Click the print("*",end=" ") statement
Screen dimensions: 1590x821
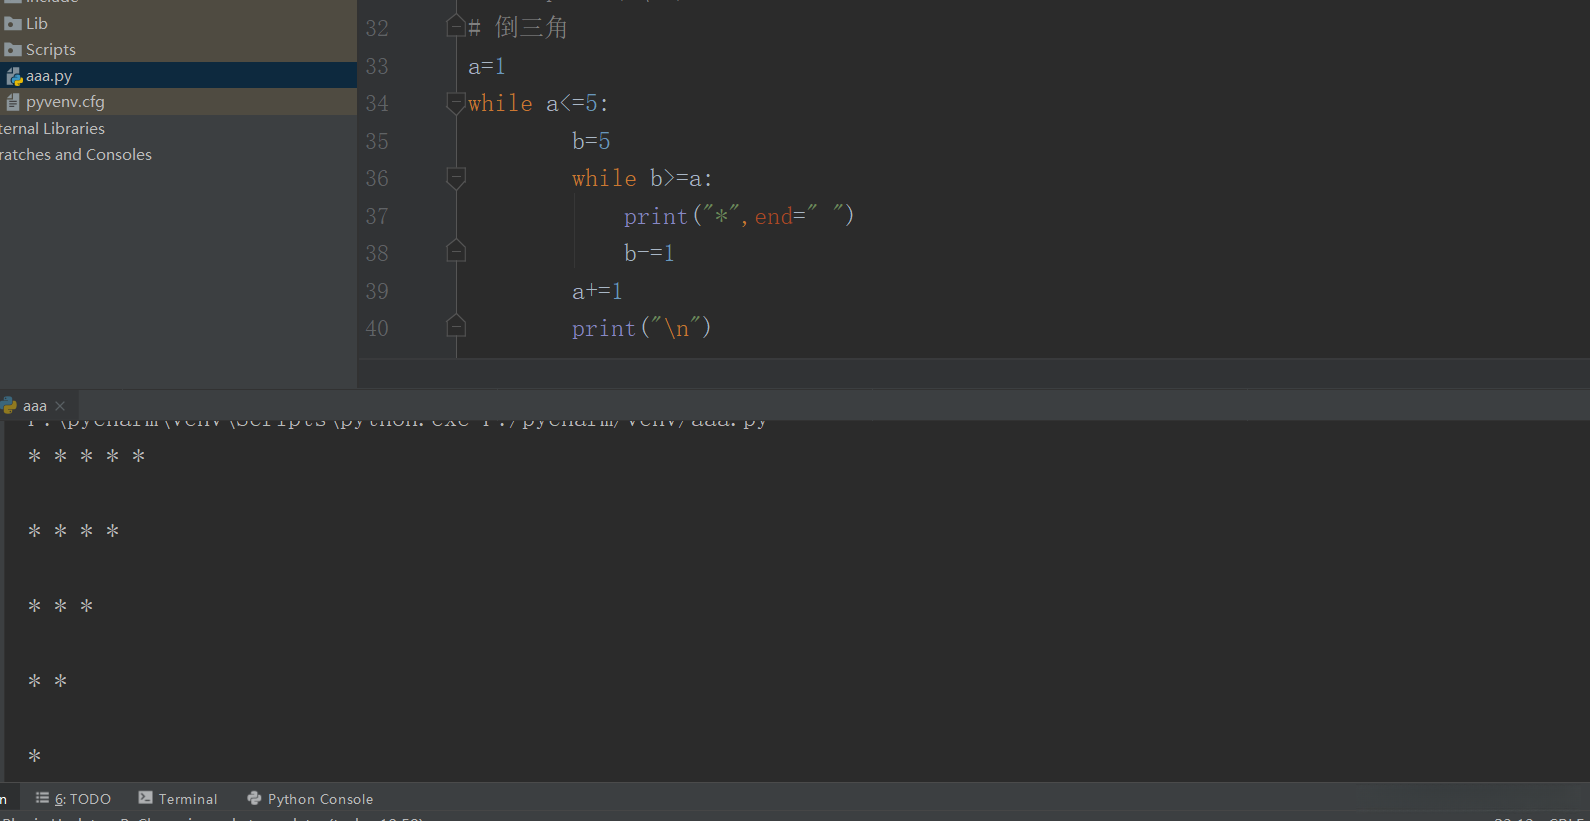point(739,216)
